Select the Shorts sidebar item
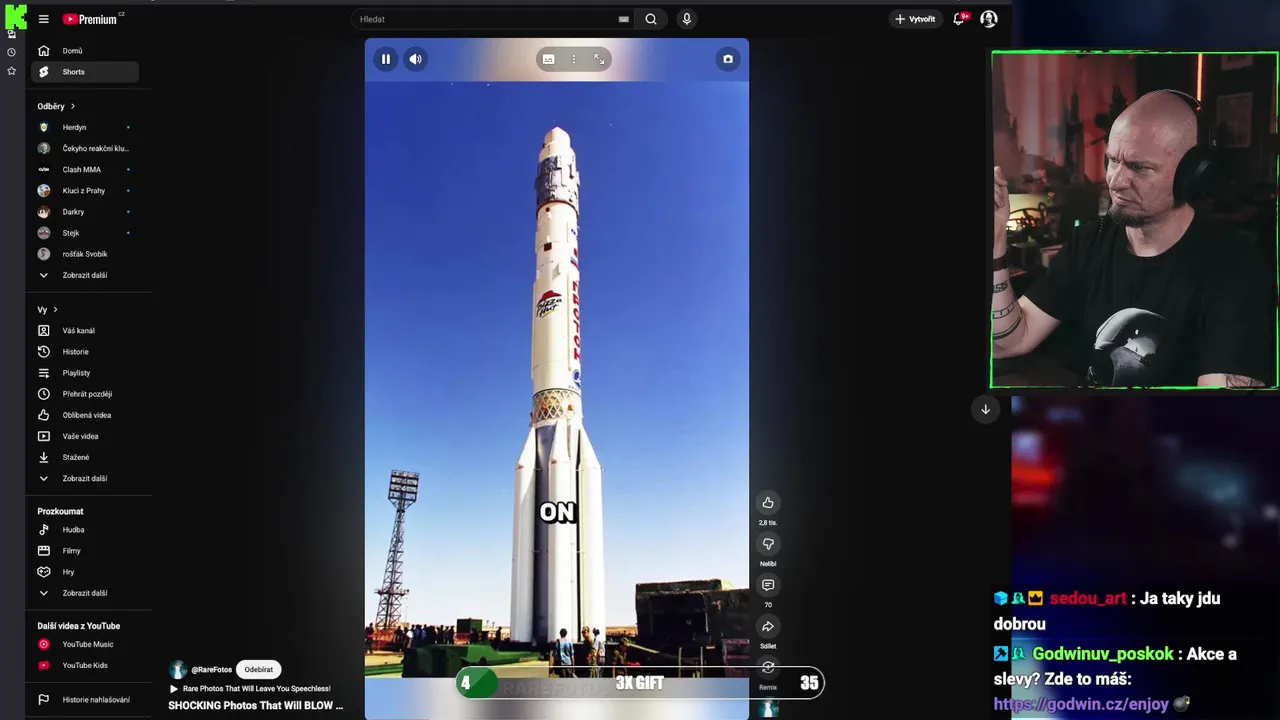The image size is (1280, 720). (84, 72)
